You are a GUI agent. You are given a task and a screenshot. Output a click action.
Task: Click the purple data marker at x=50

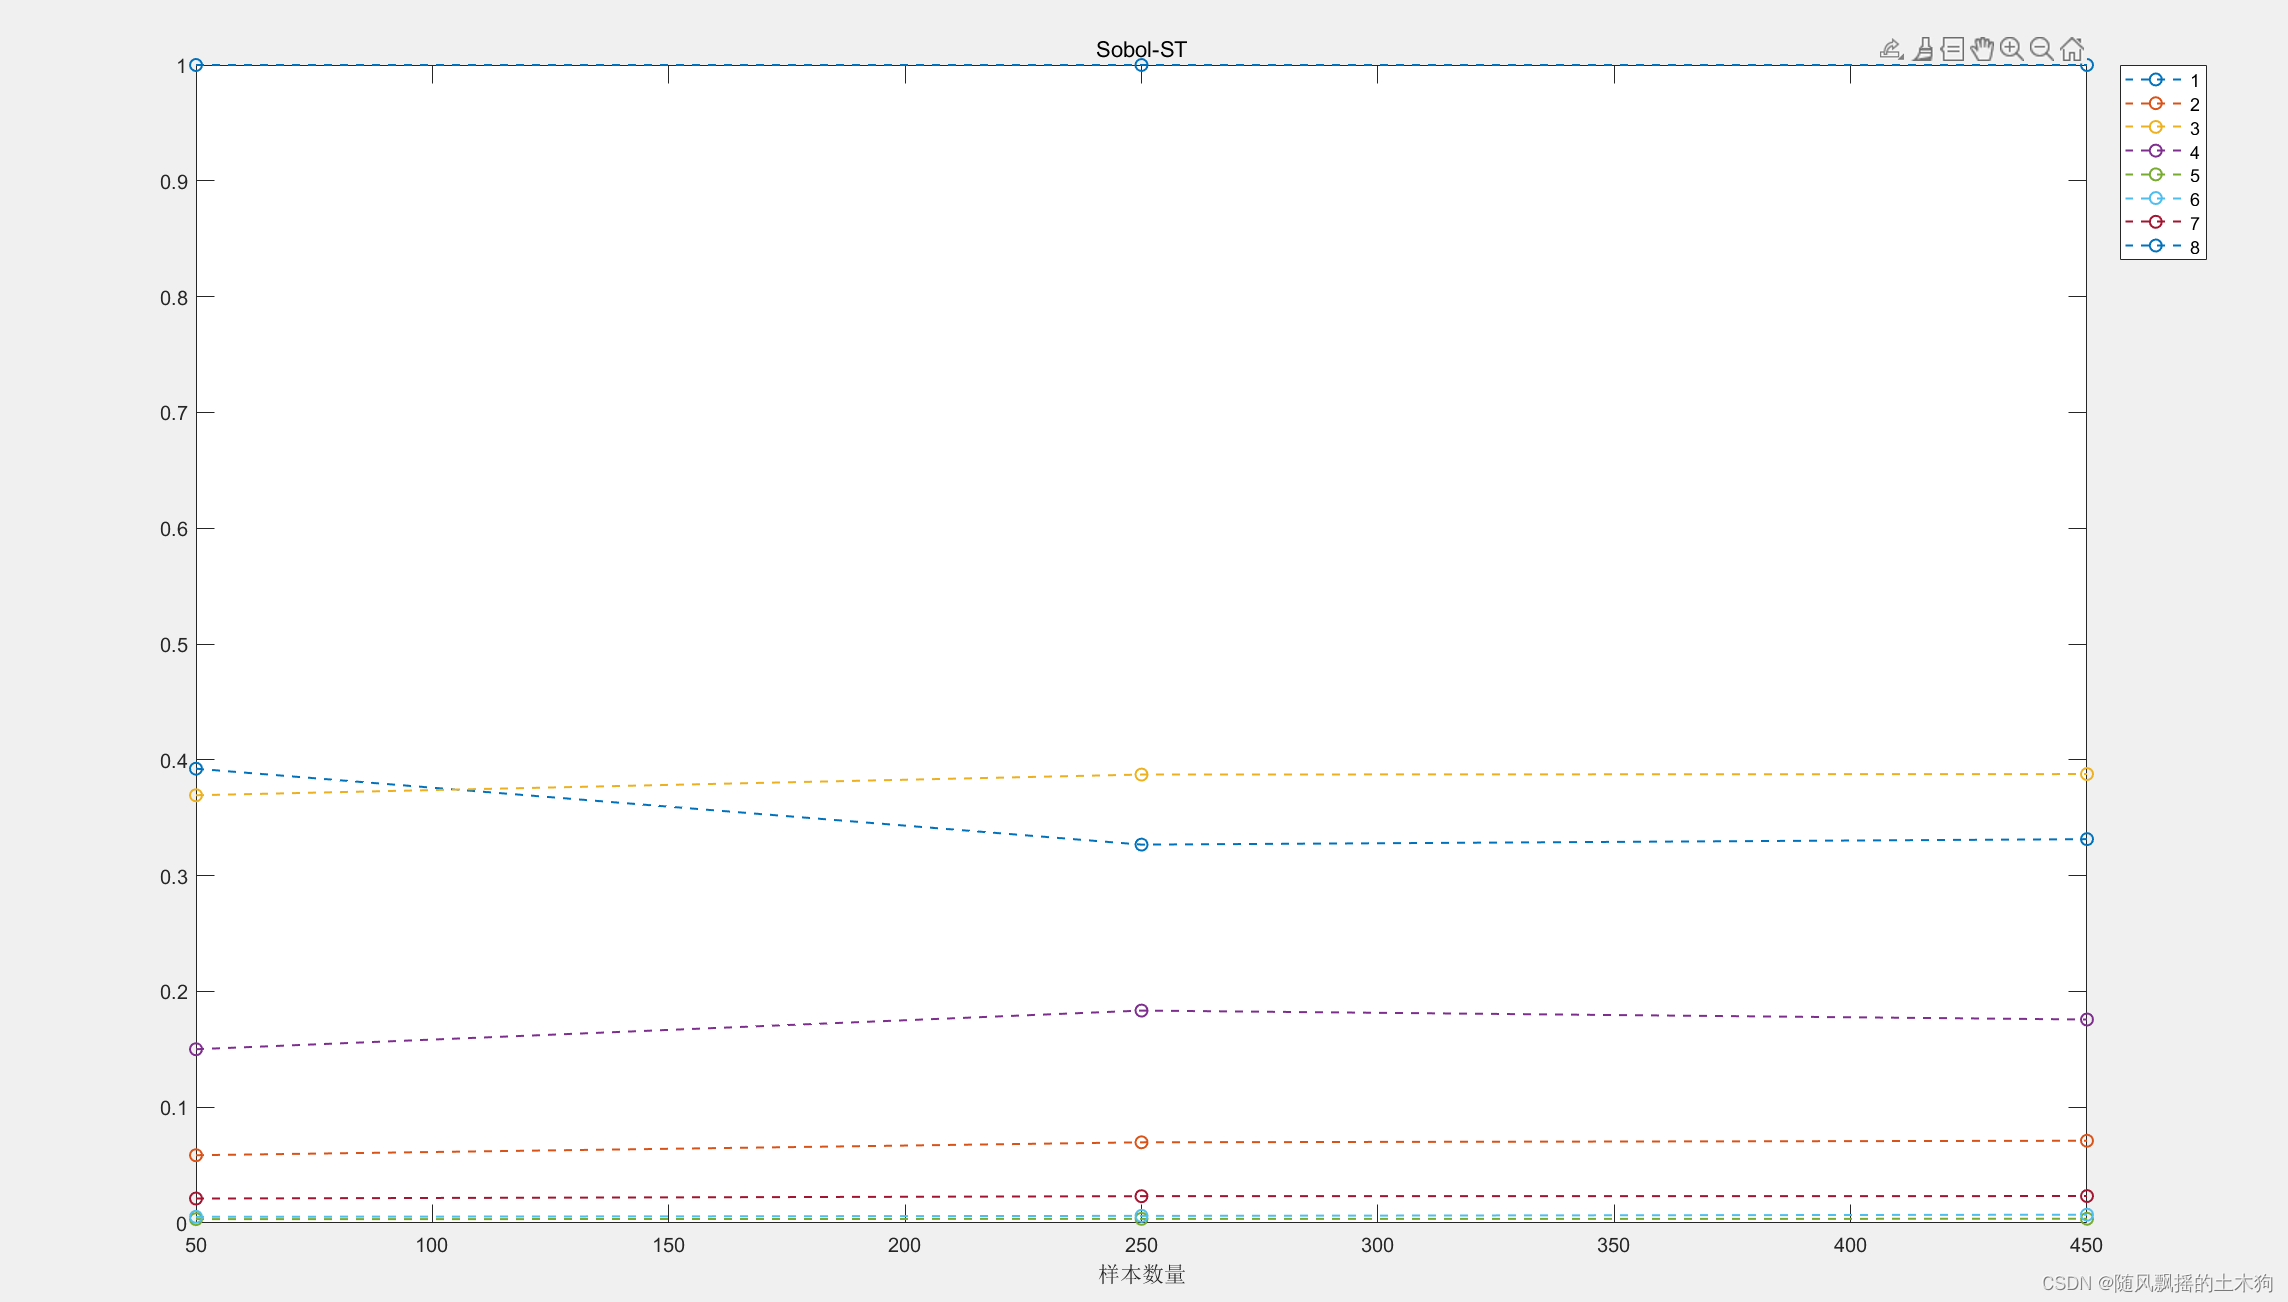tap(196, 1049)
